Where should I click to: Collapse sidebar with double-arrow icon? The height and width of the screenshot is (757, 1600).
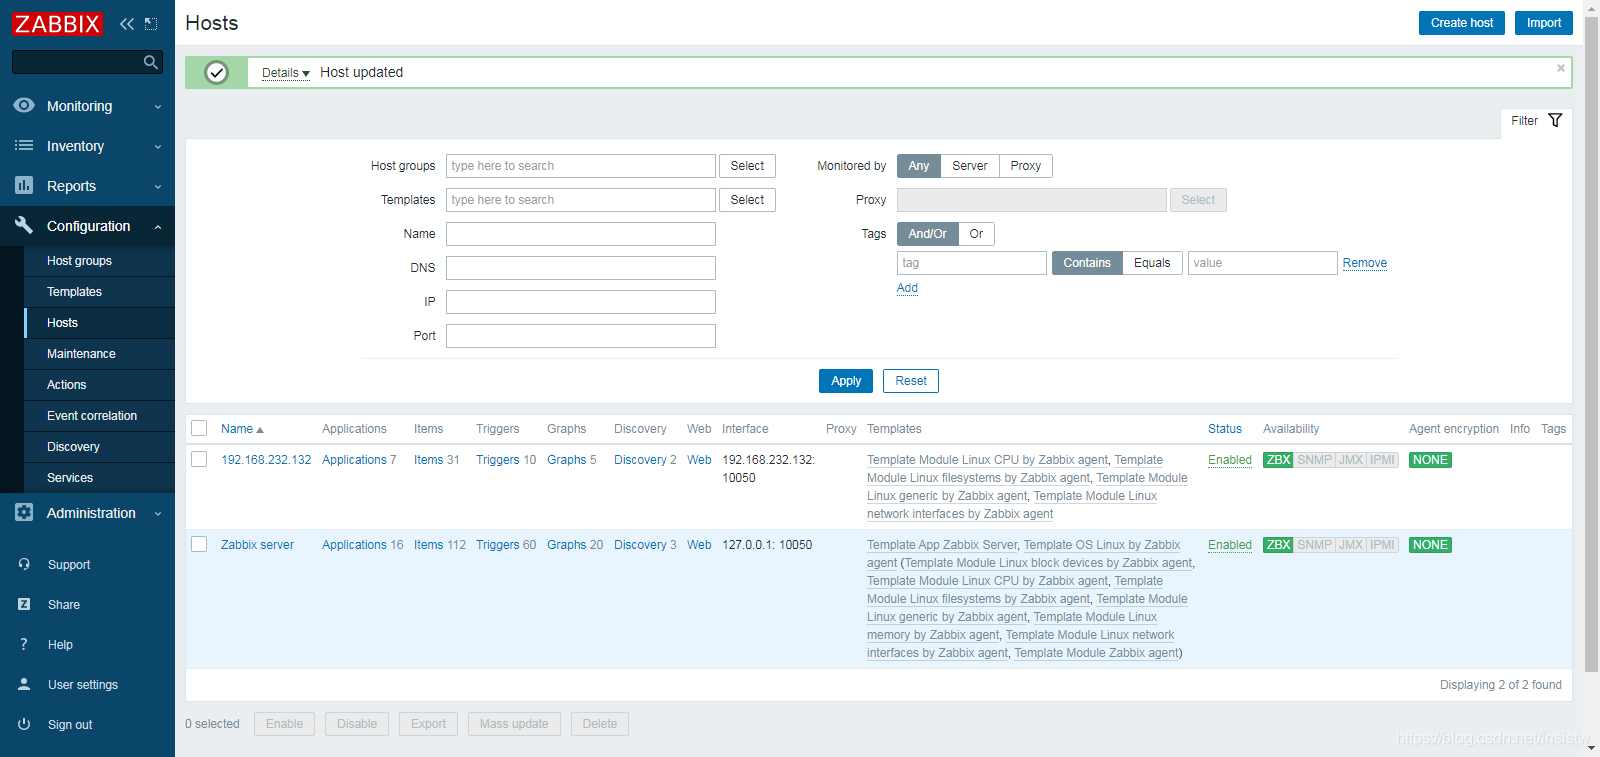[127, 24]
